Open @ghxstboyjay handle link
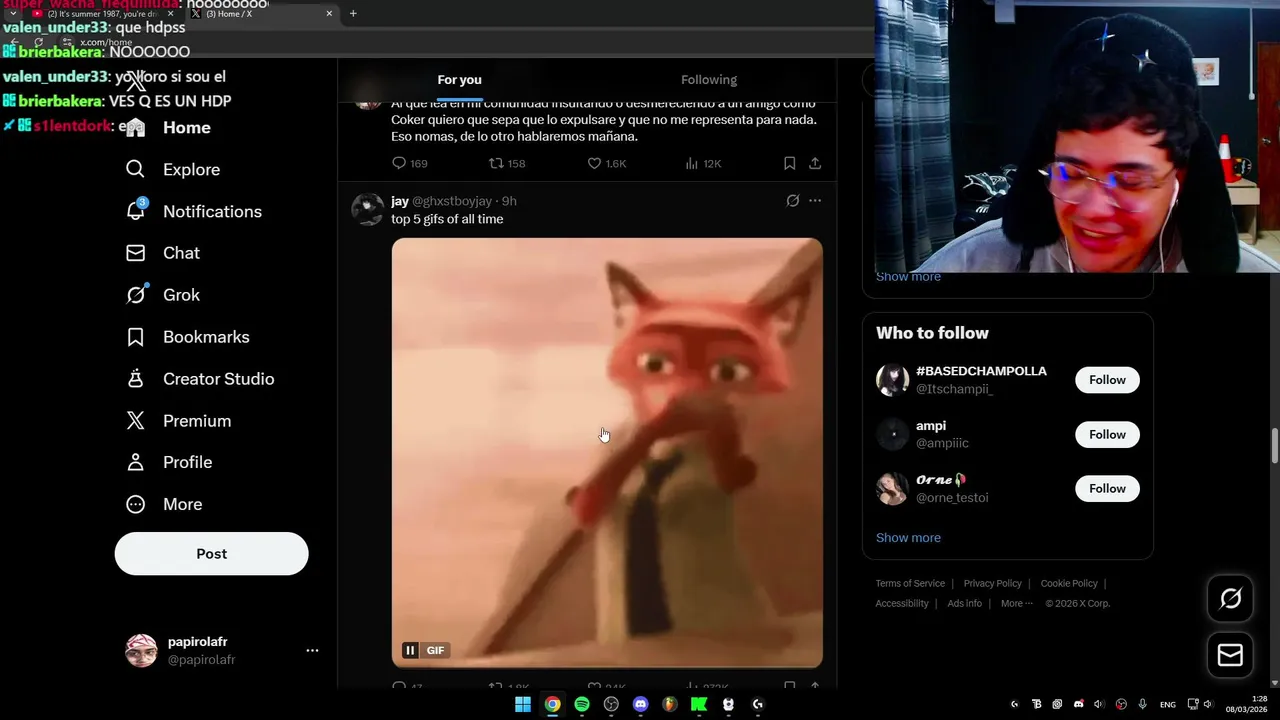This screenshot has height=720, width=1280. (452, 201)
